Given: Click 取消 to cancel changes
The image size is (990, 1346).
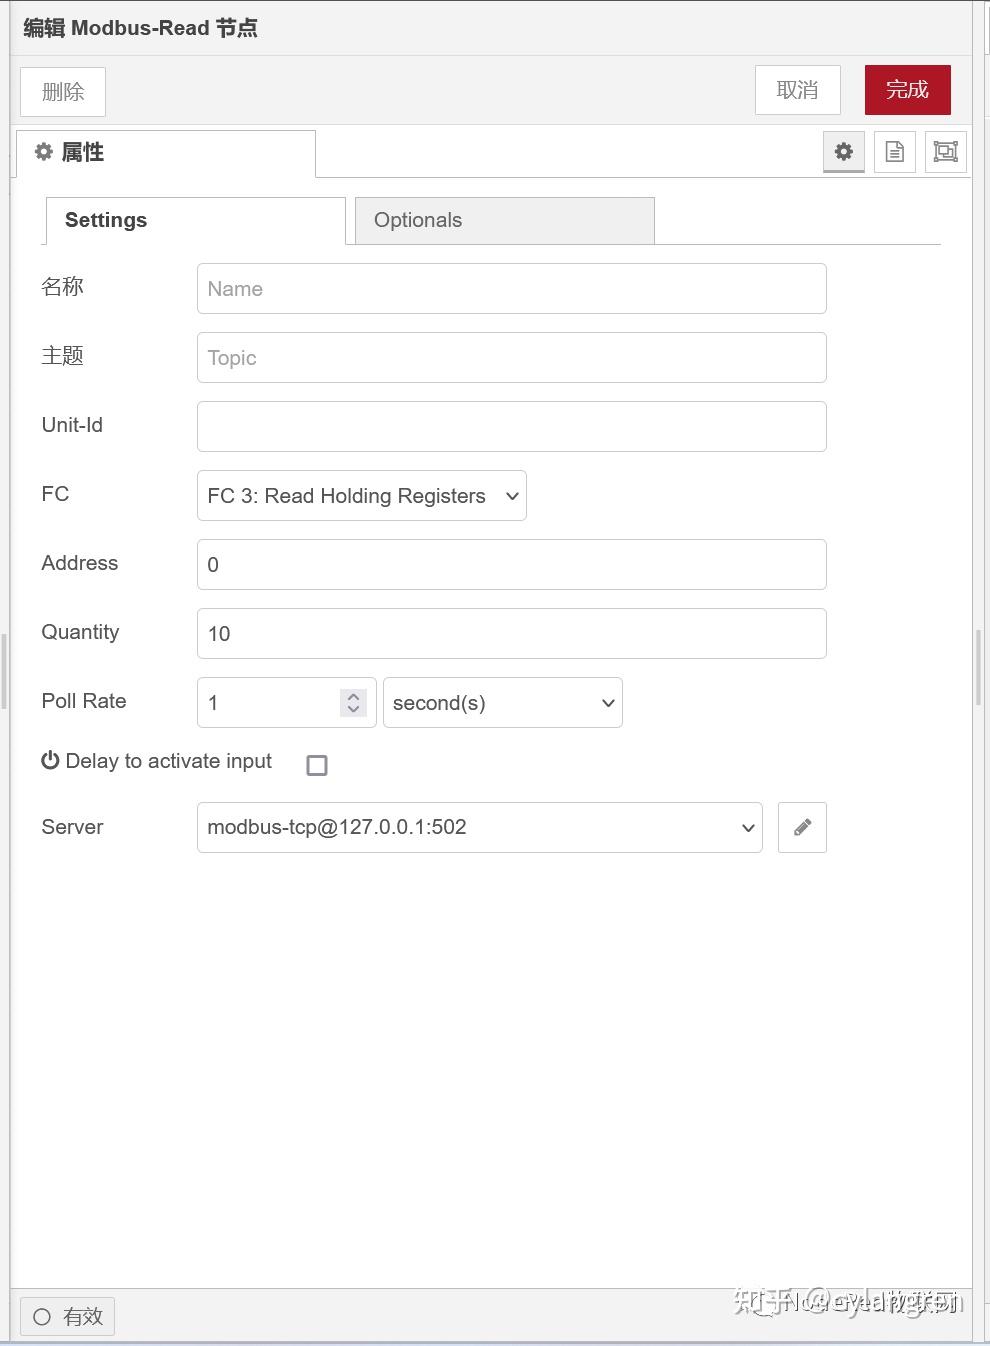Looking at the screenshot, I should (797, 89).
